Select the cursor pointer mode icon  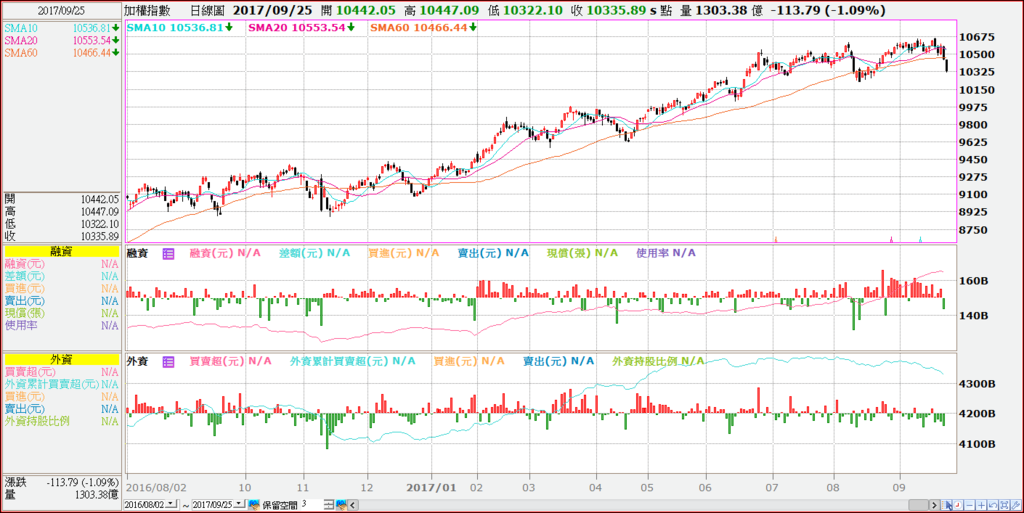(947, 505)
